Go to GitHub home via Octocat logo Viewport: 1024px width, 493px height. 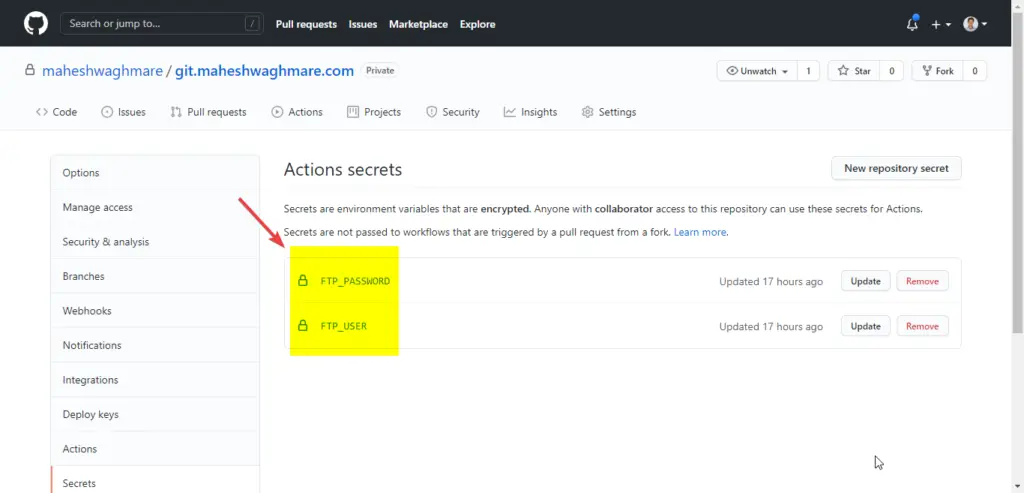pos(36,24)
